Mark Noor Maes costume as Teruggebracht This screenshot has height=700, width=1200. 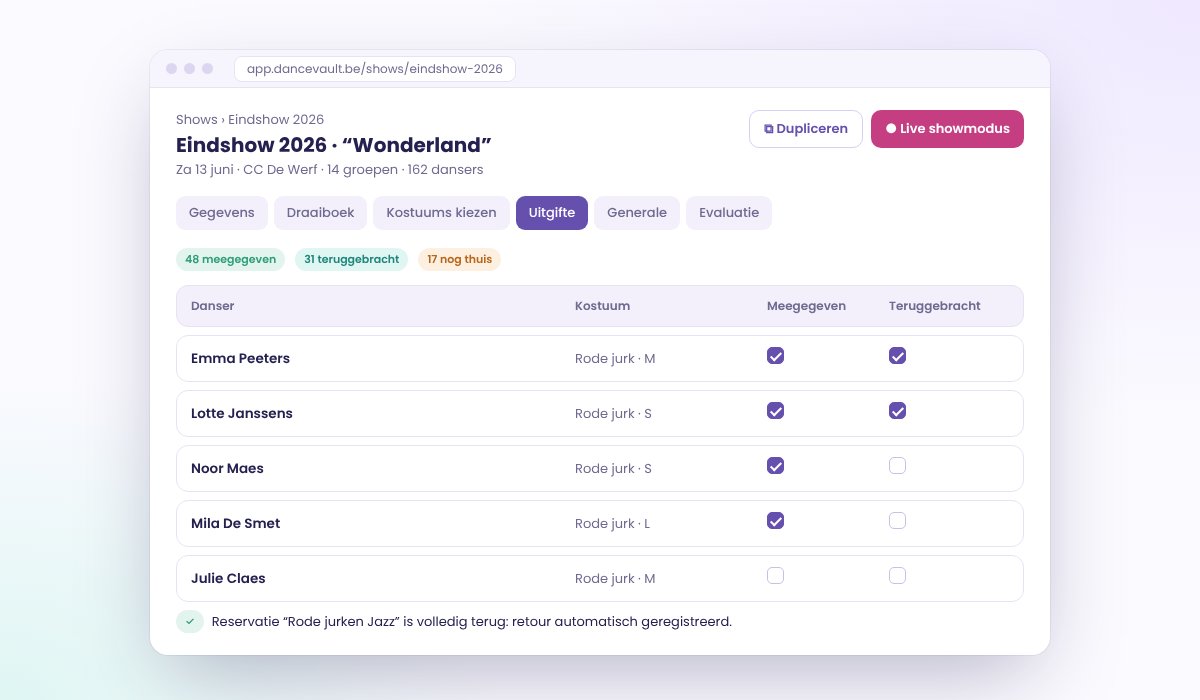click(x=897, y=466)
